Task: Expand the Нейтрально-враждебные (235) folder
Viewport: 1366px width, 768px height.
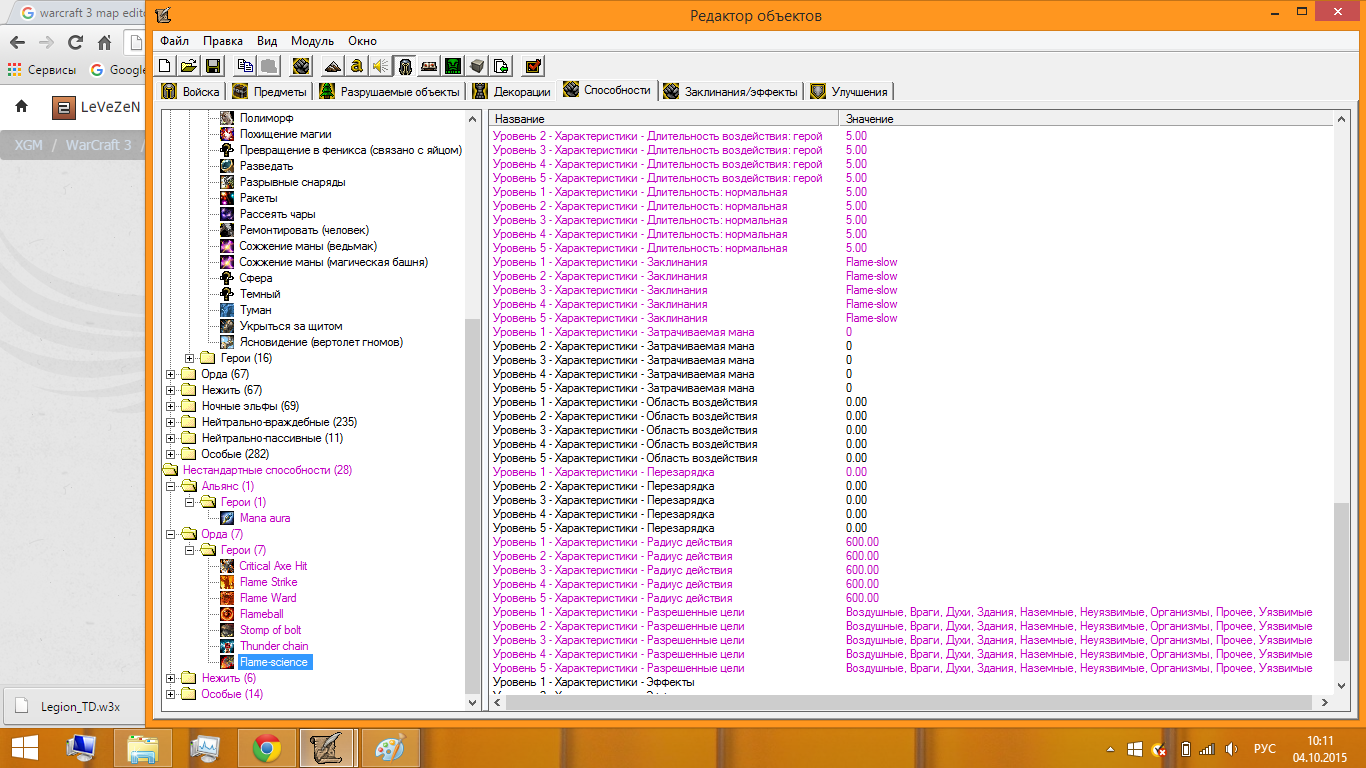Action: (171, 422)
